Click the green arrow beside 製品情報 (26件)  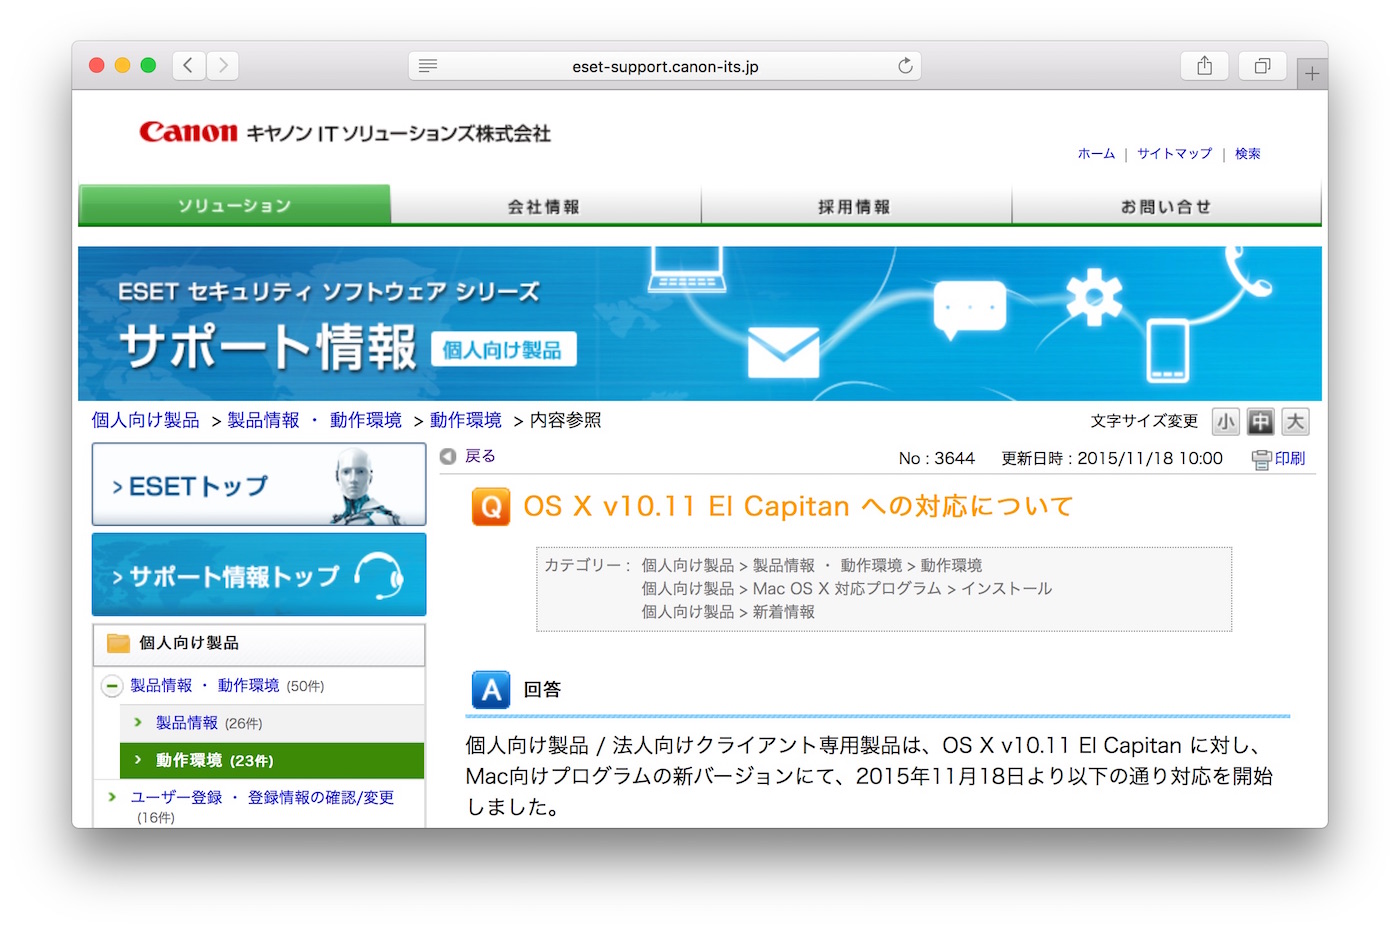[x=138, y=722]
